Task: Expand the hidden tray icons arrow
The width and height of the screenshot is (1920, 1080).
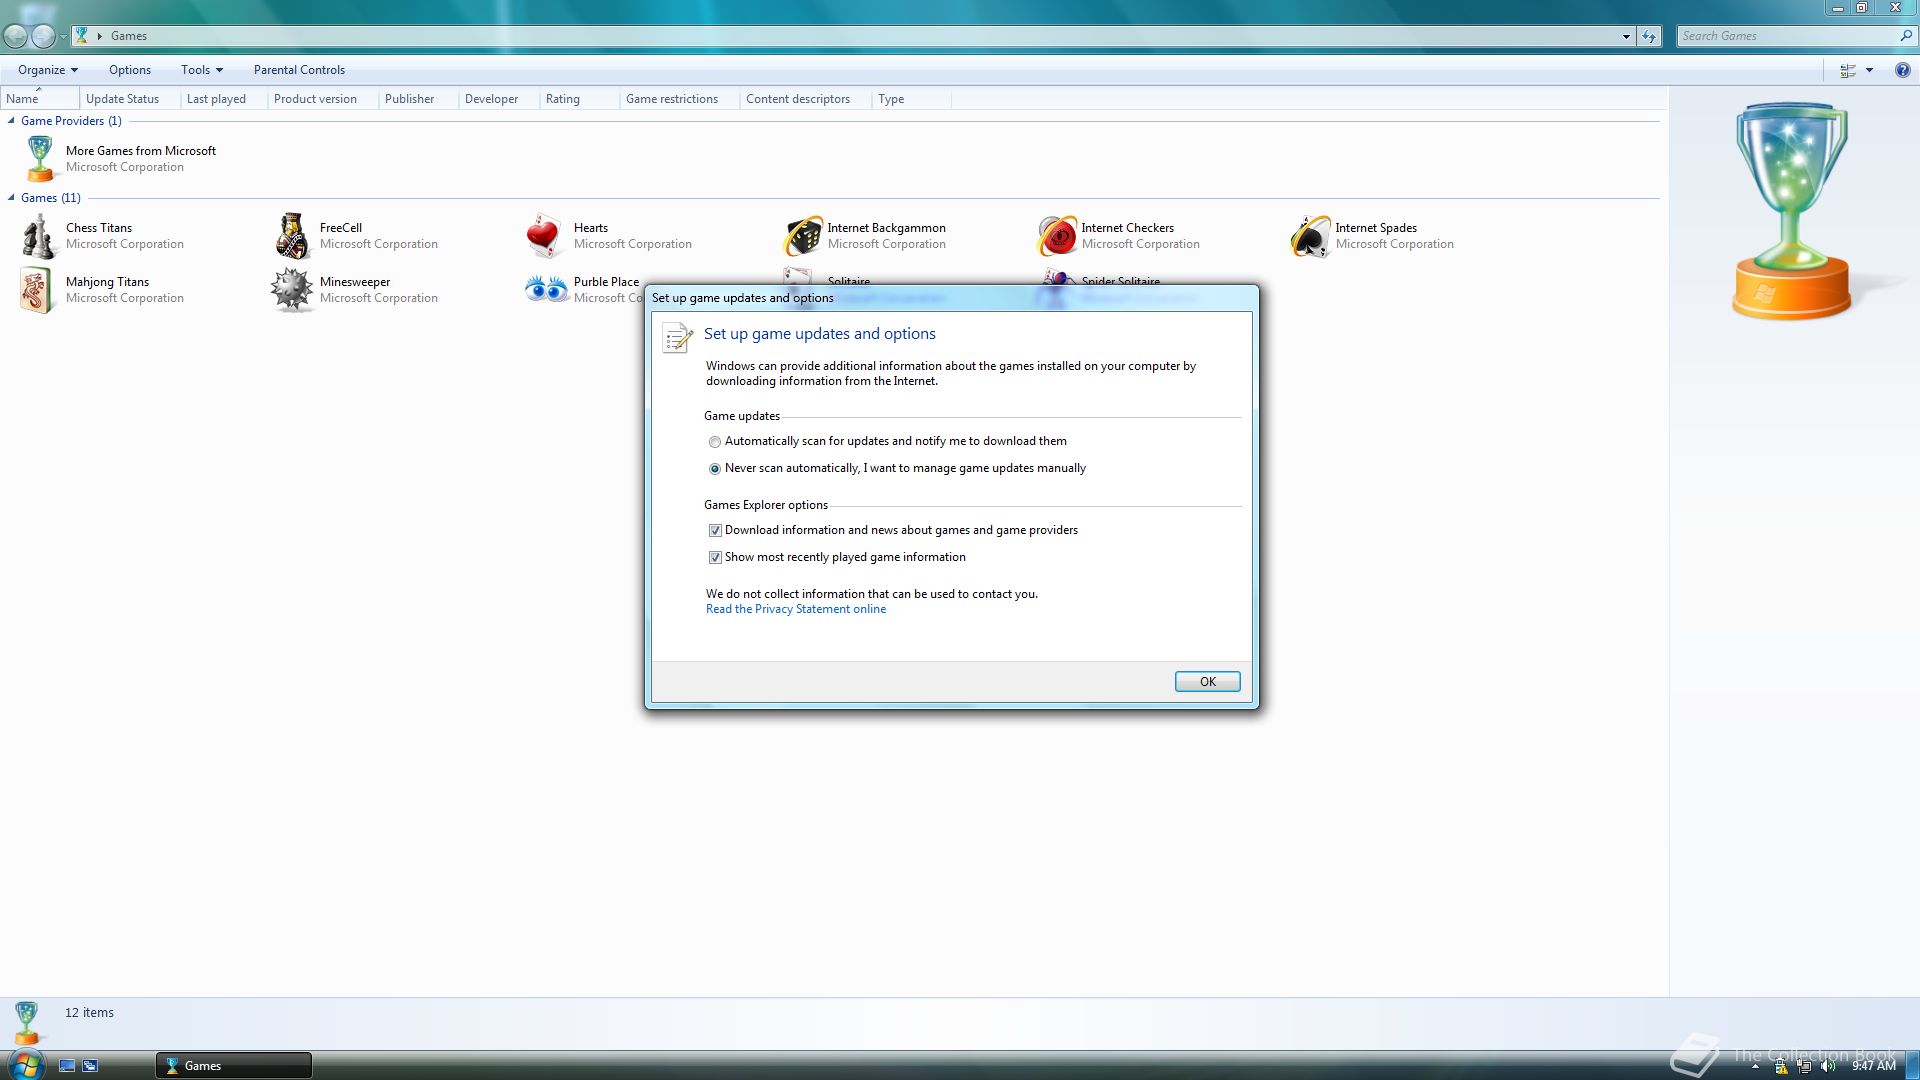Action: coord(1755,1067)
